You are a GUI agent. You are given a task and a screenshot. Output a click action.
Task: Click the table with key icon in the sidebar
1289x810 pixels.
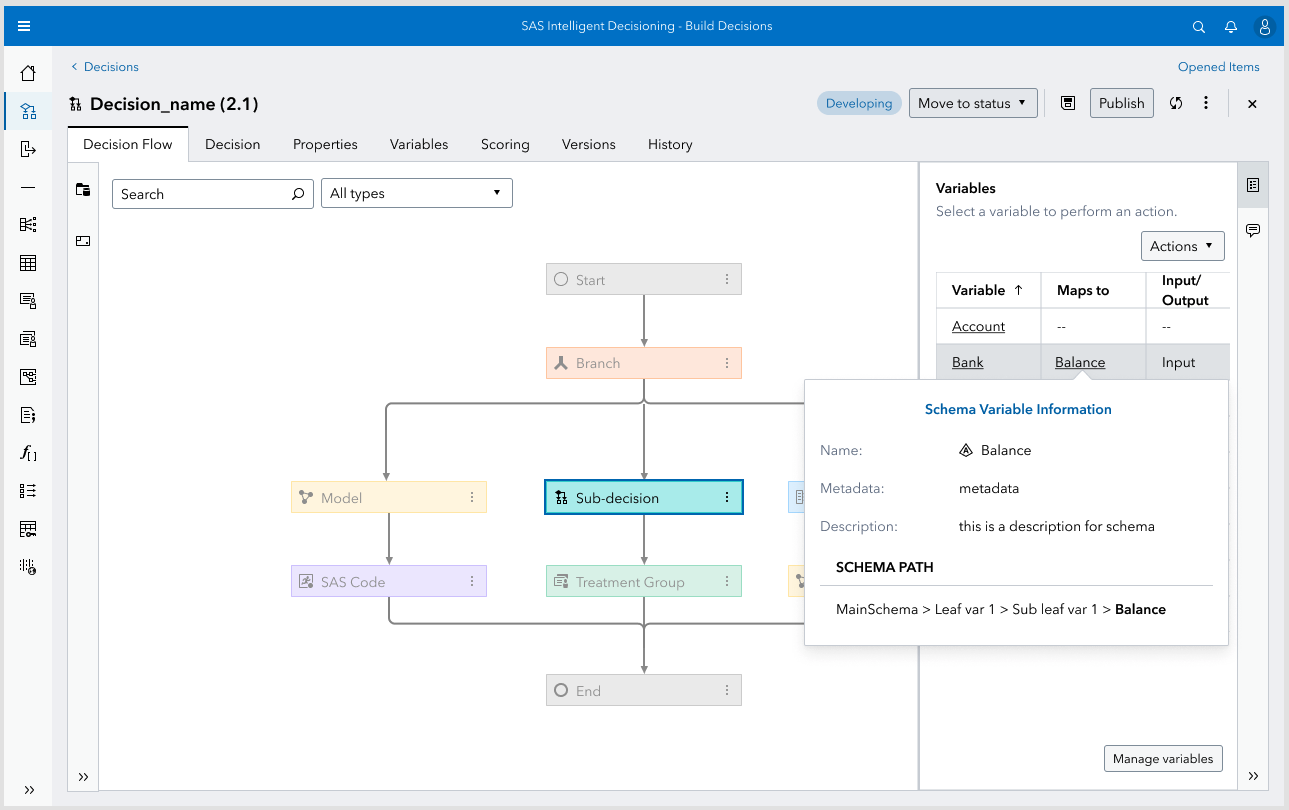[x=28, y=529]
